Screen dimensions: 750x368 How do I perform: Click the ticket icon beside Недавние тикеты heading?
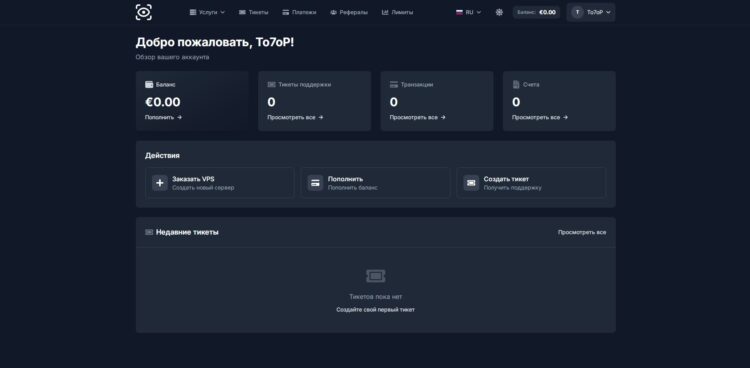click(149, 232)
